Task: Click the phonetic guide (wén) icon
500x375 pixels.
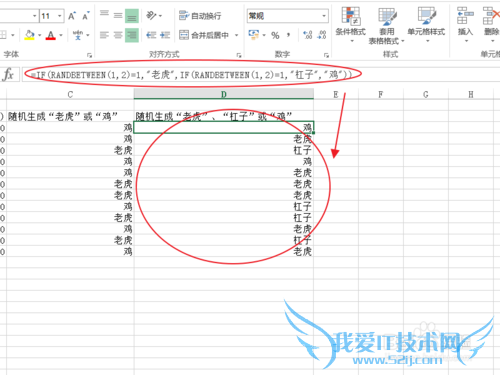Action: pos(78,35)
